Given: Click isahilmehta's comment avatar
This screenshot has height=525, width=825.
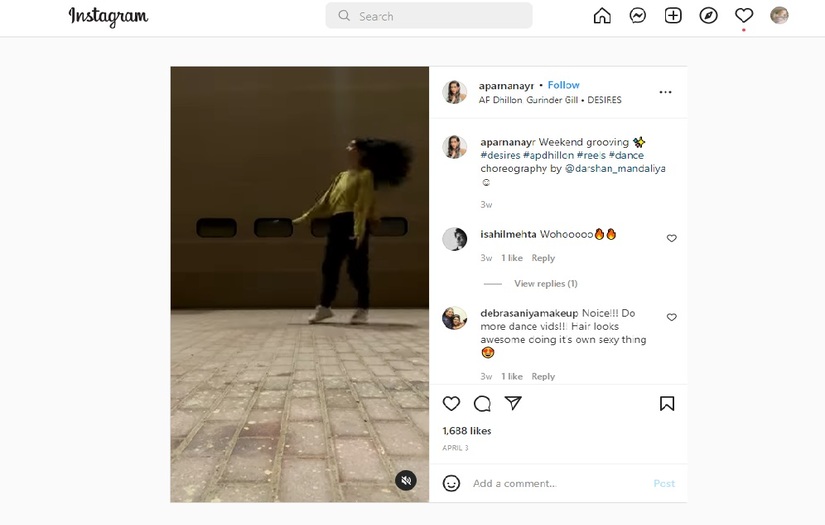Looking at the screenshot, I should (455, 239).
